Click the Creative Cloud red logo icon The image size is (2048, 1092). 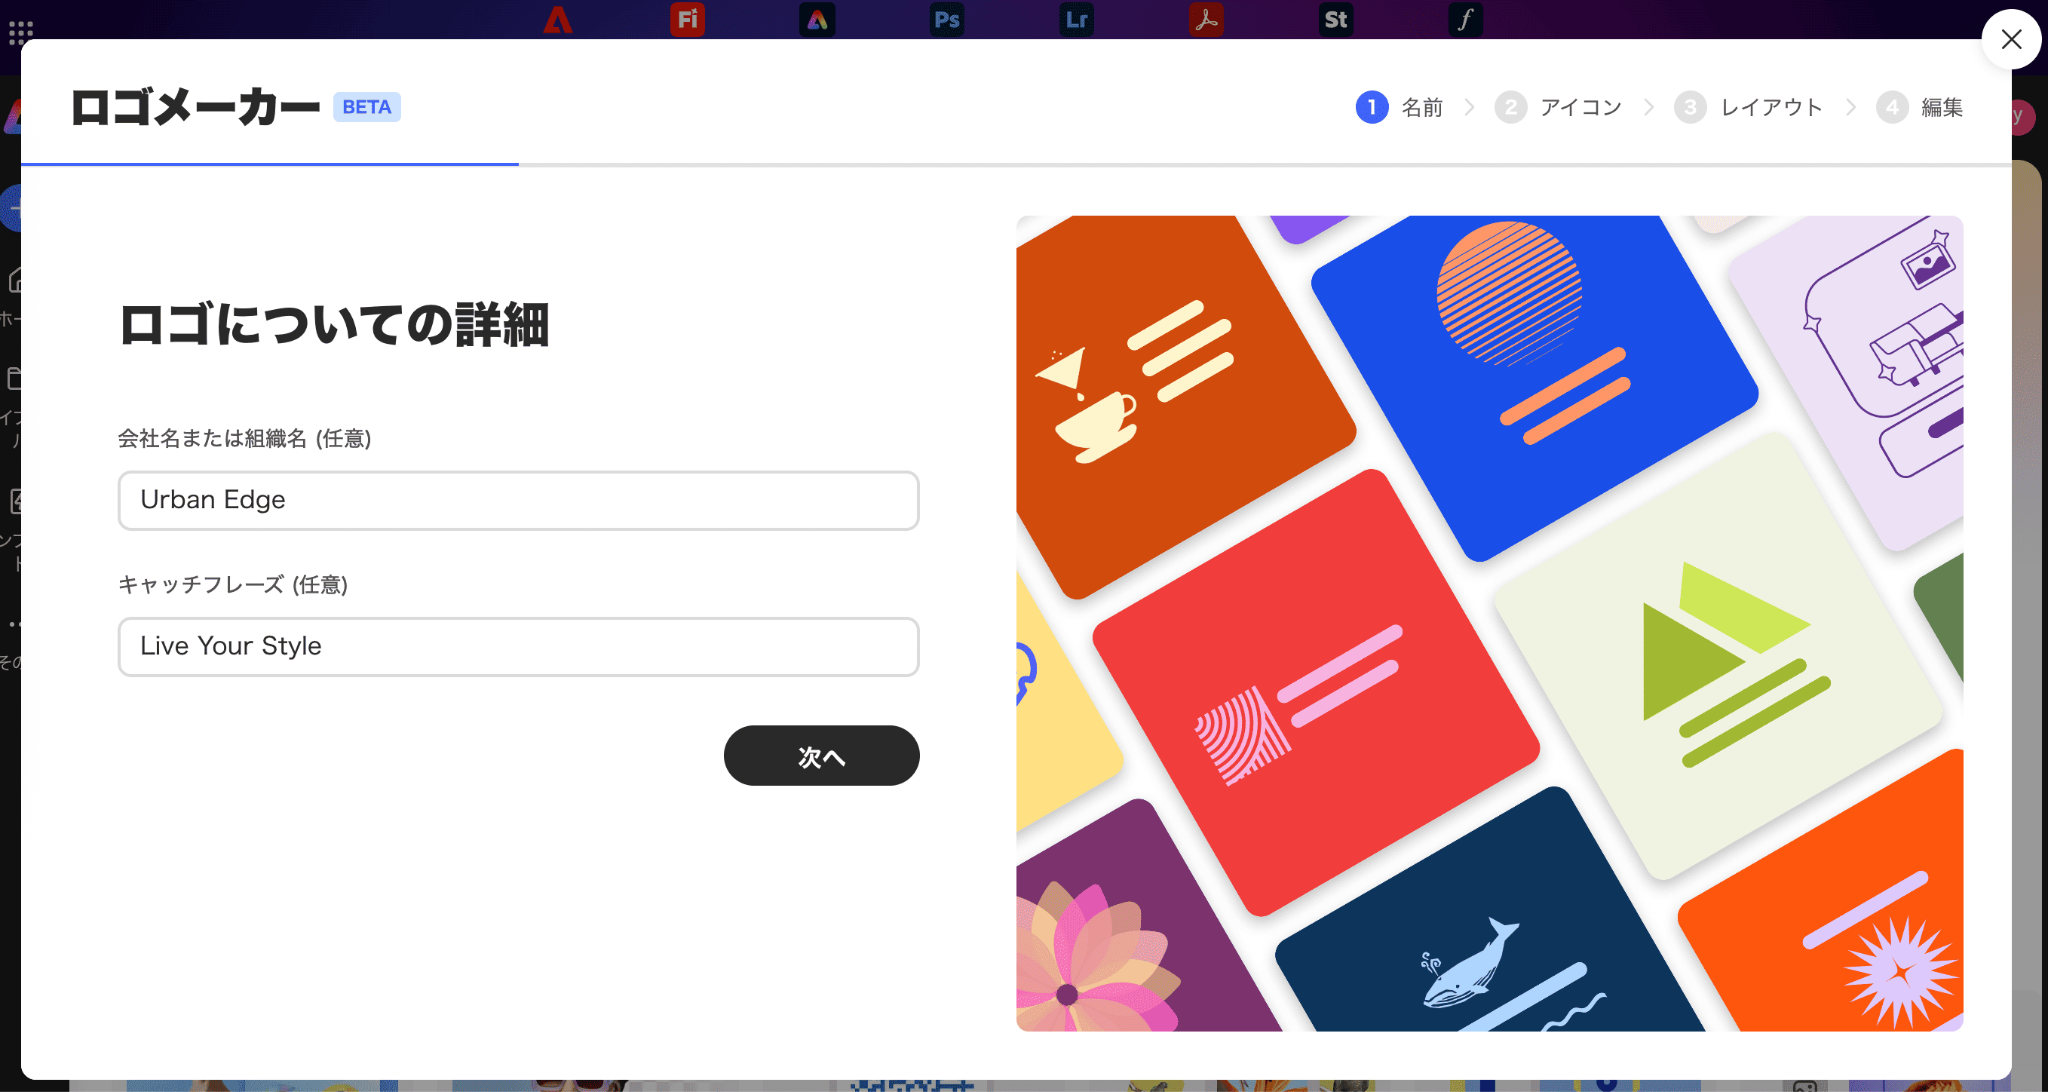(558, 19)
